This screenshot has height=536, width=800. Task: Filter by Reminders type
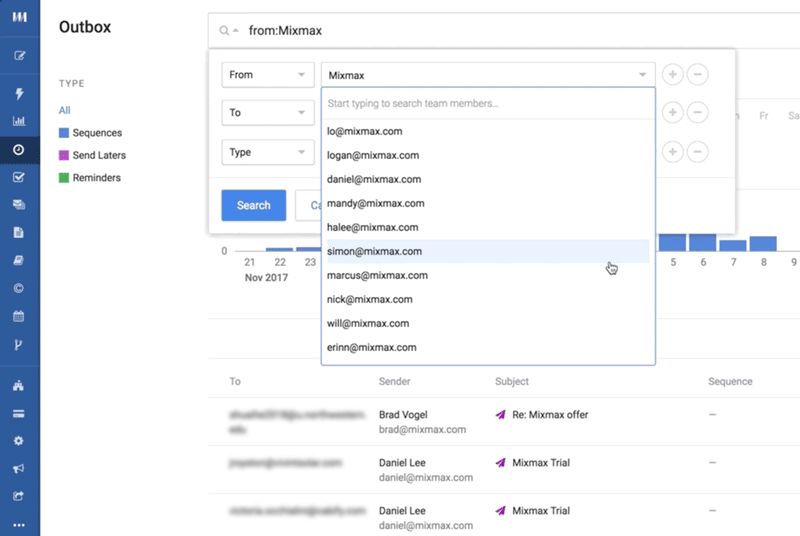tap(96, 177)
